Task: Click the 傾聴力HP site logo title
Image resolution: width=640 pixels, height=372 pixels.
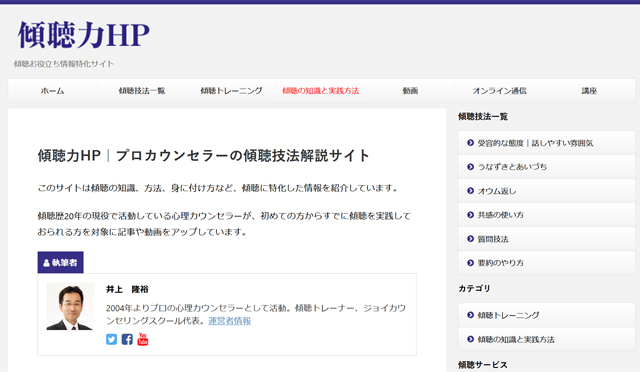Action: (x=84, y=35)
